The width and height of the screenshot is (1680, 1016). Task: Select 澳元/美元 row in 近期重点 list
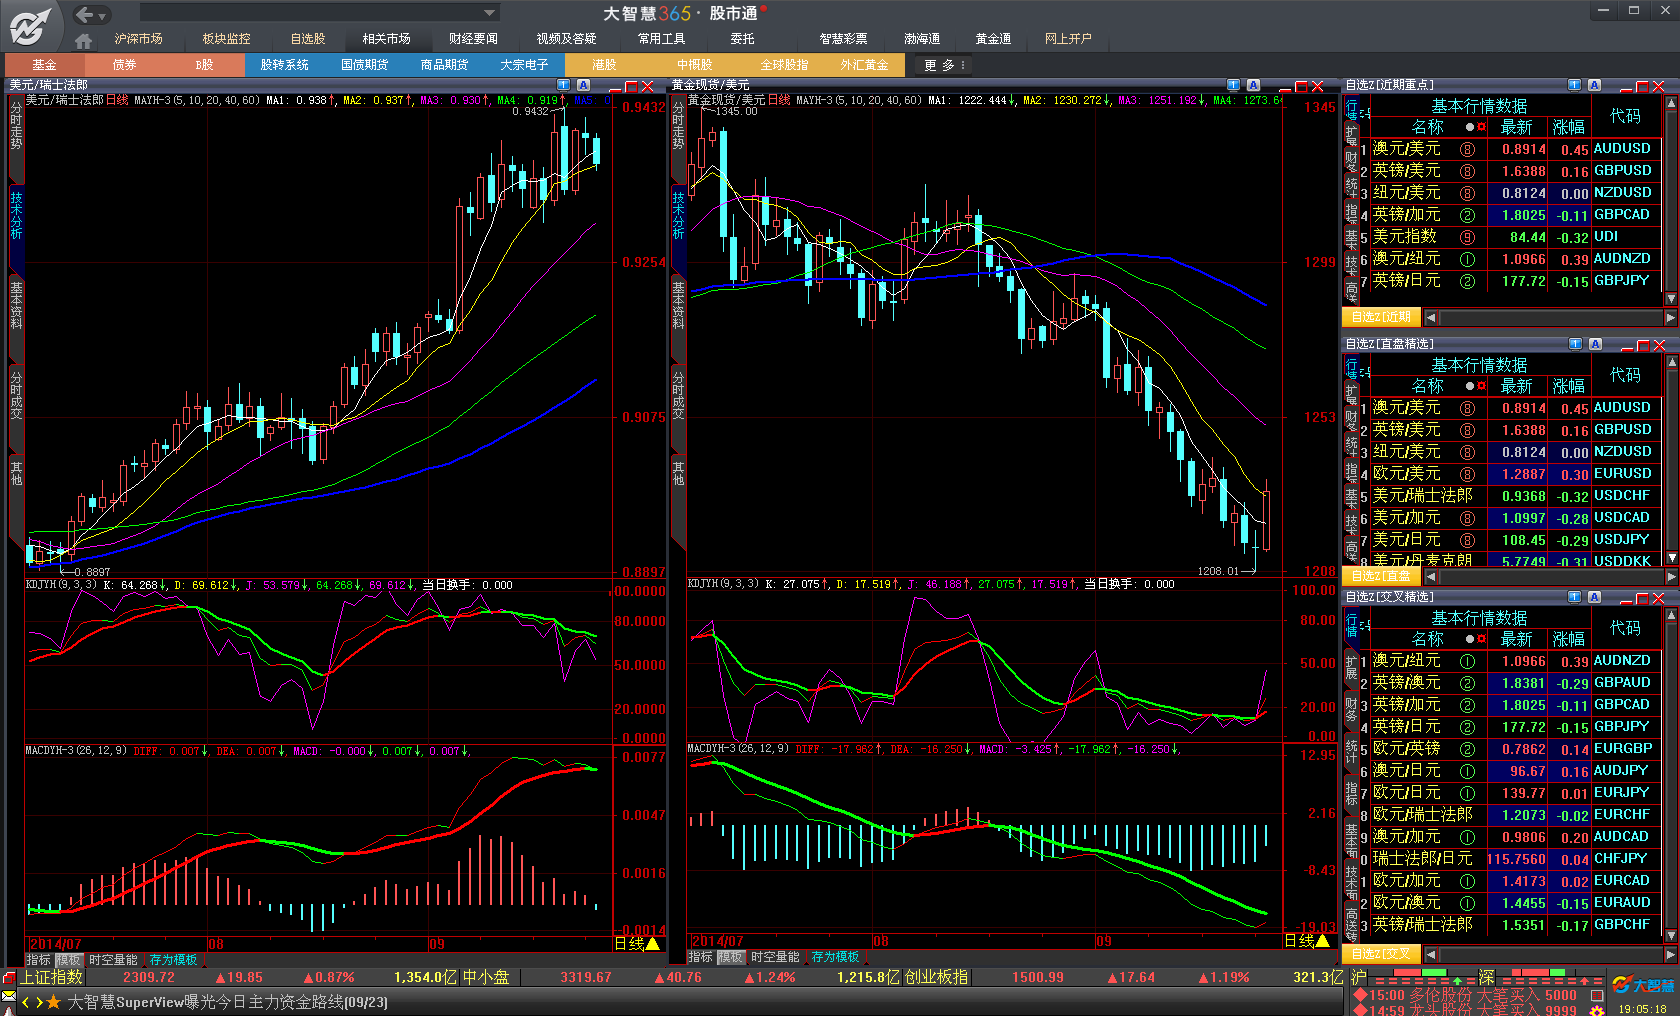pyautogui.click(x=1515, y=149)
